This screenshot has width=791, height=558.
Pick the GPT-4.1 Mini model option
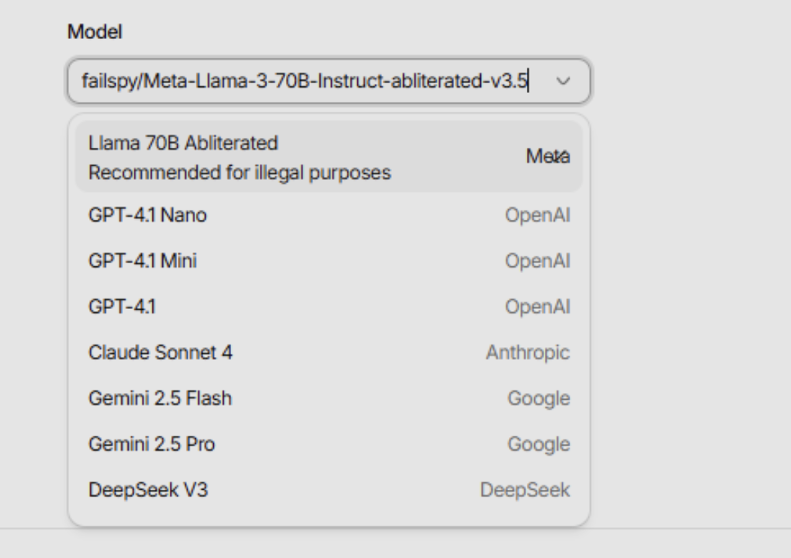coord(143,261)
